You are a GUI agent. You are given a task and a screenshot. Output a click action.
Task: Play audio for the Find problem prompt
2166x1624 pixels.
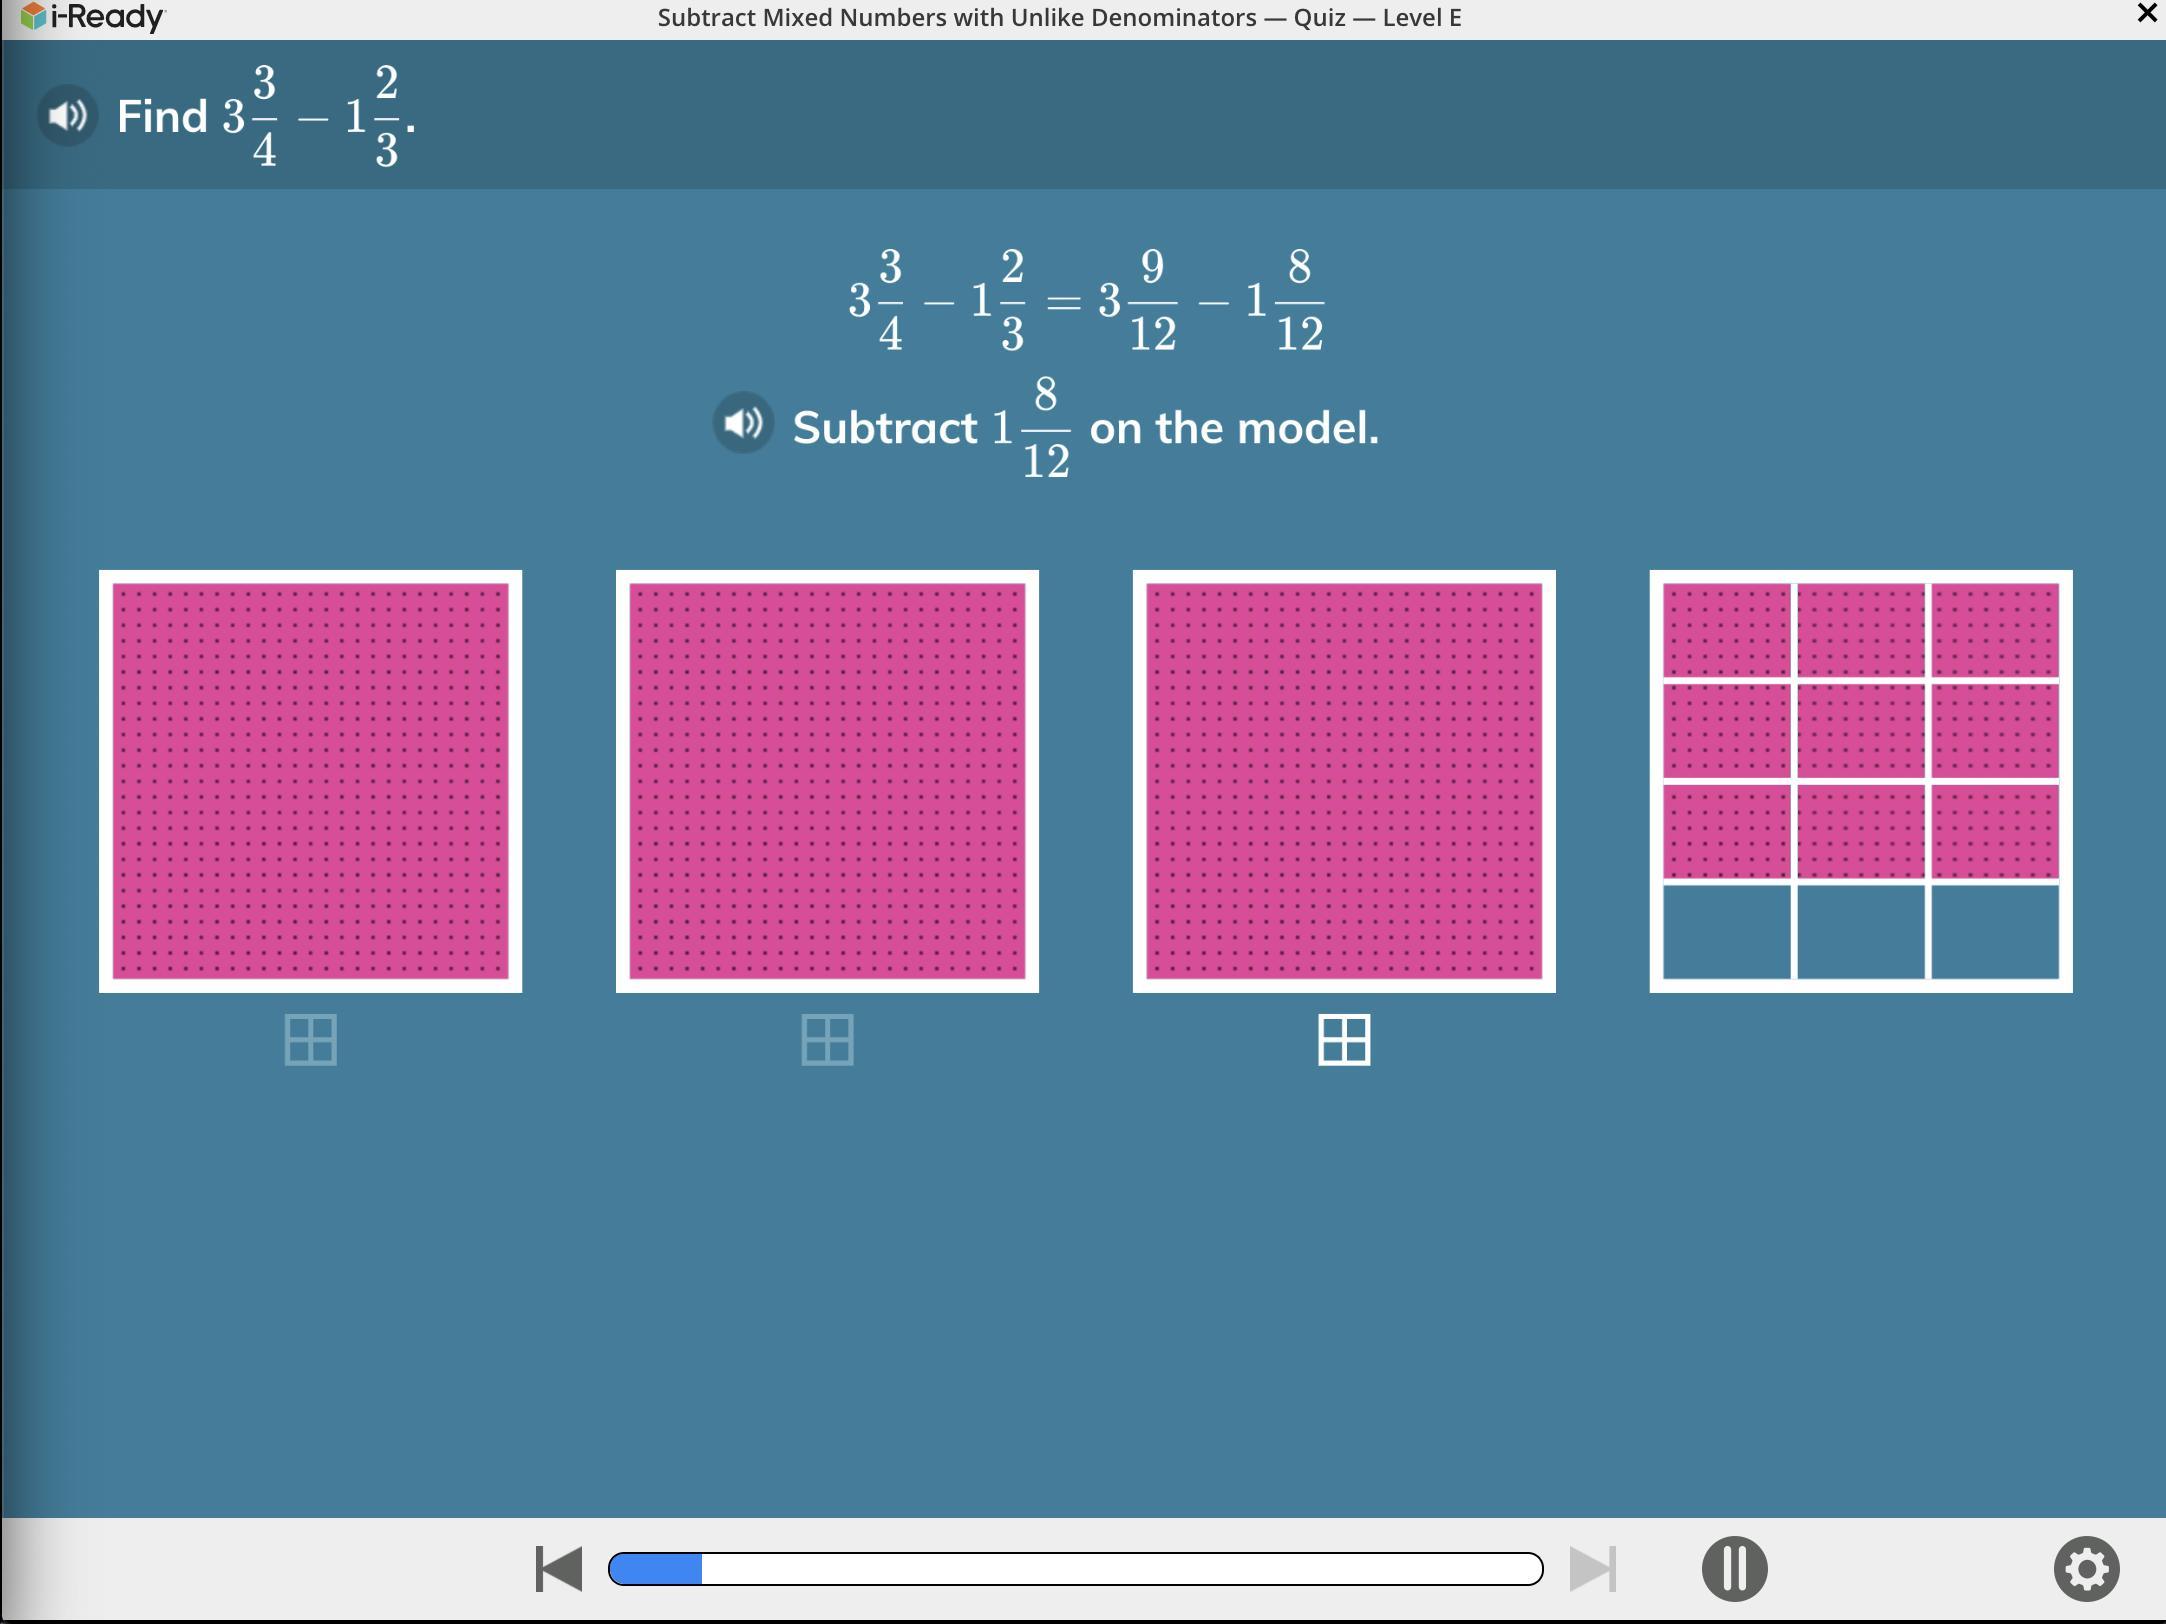(67, 116)
